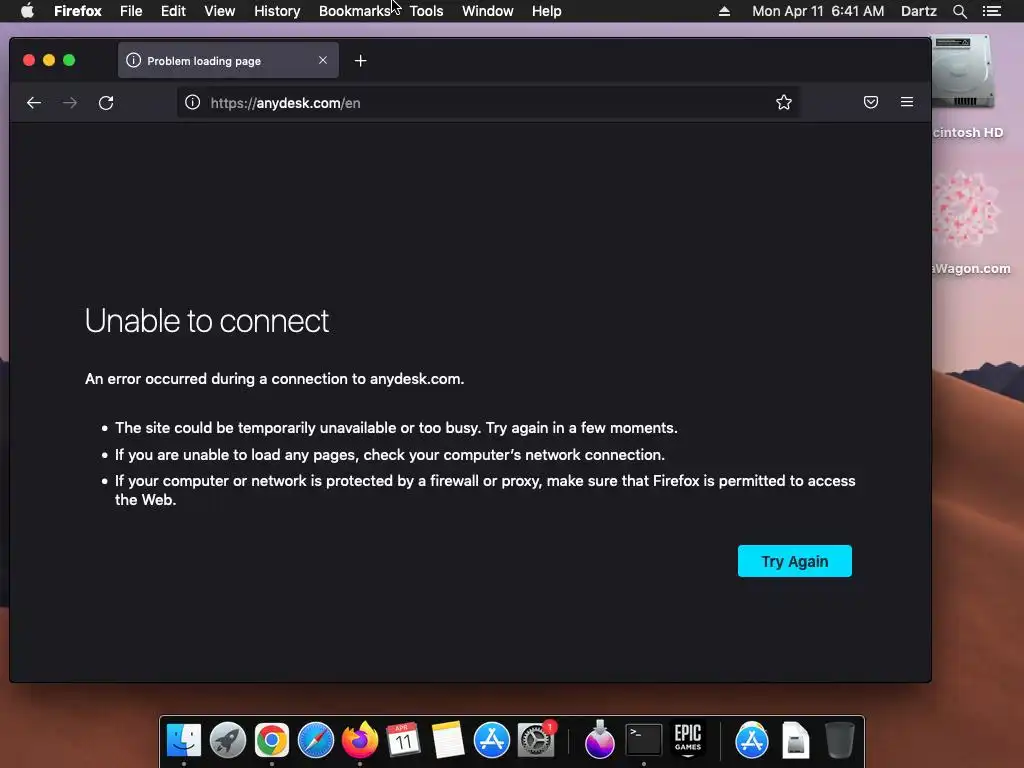Switch to Firefox in the dock

click(x=360, y=740)
